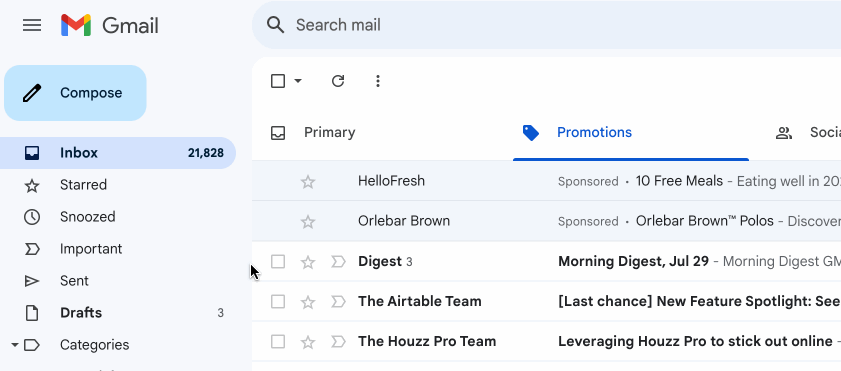The image size is (841, 371).
Task: Click the Inbox unread count 21,828
Action: pos(205,153)
